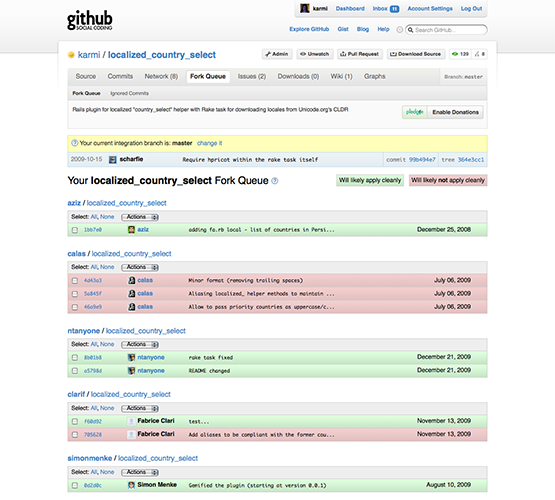Click Simon Menke's avatar in the Gemified row
555x500 pixels.
[131, 485]
